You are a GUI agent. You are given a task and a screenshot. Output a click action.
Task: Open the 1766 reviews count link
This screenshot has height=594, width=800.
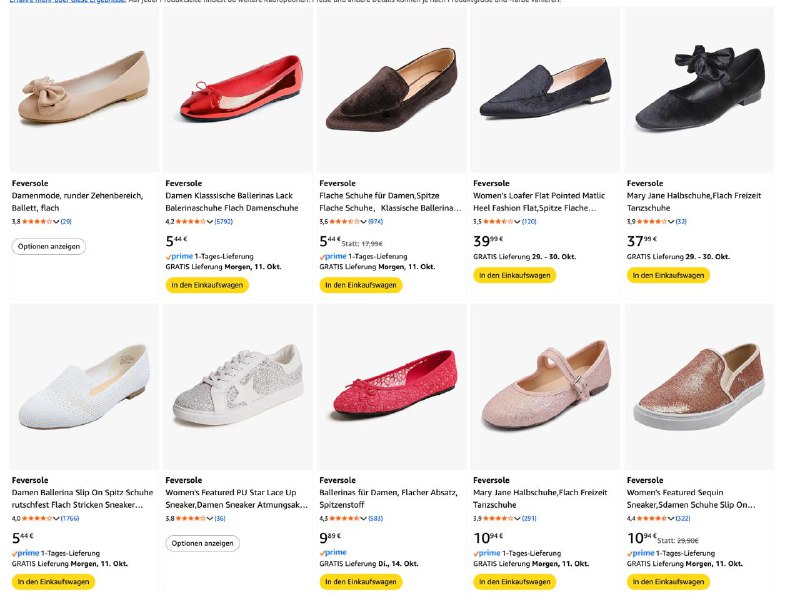[x=70, y=518]
